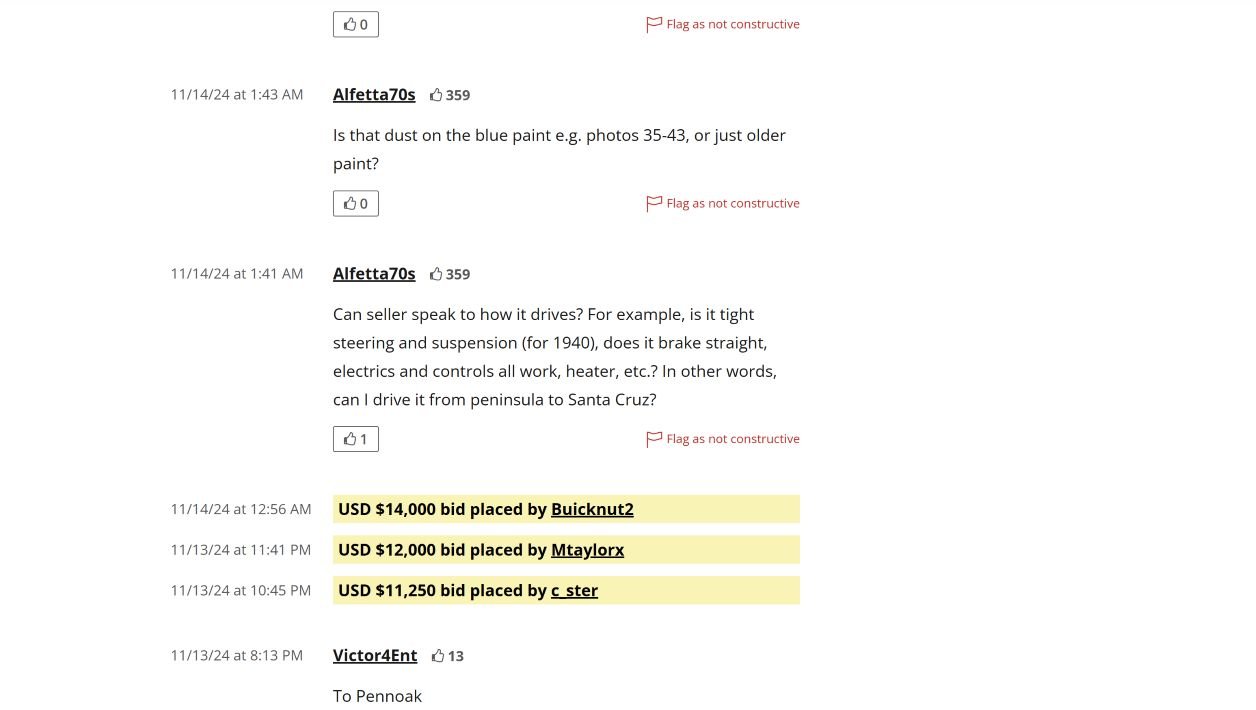1256x710 pixels.
Task: Open Alfetta70s profile from 1:43 AM comment
Action: pos(374,95)
